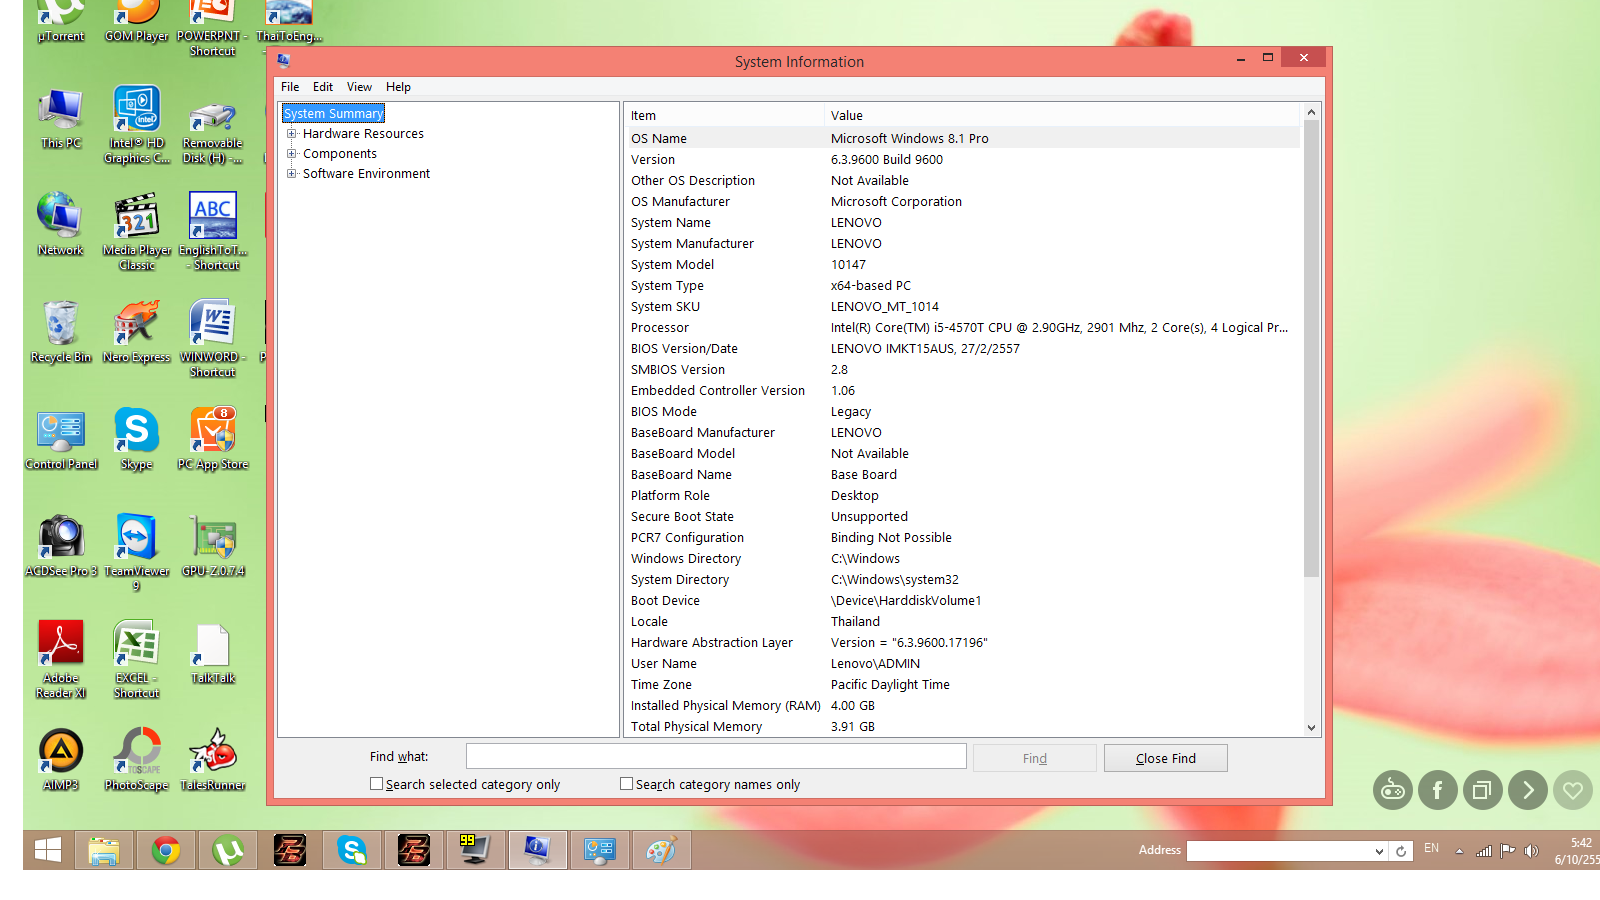Expand the Hardware Resources tree node
The width and height of the screenshot is (1600, 900).
[292, 134]
